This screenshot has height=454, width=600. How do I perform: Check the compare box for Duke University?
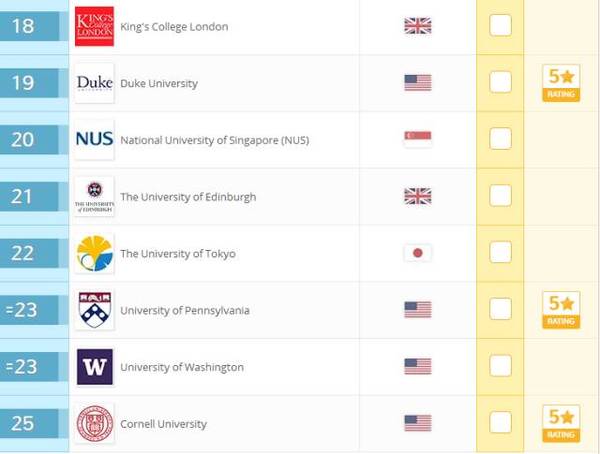500,82
